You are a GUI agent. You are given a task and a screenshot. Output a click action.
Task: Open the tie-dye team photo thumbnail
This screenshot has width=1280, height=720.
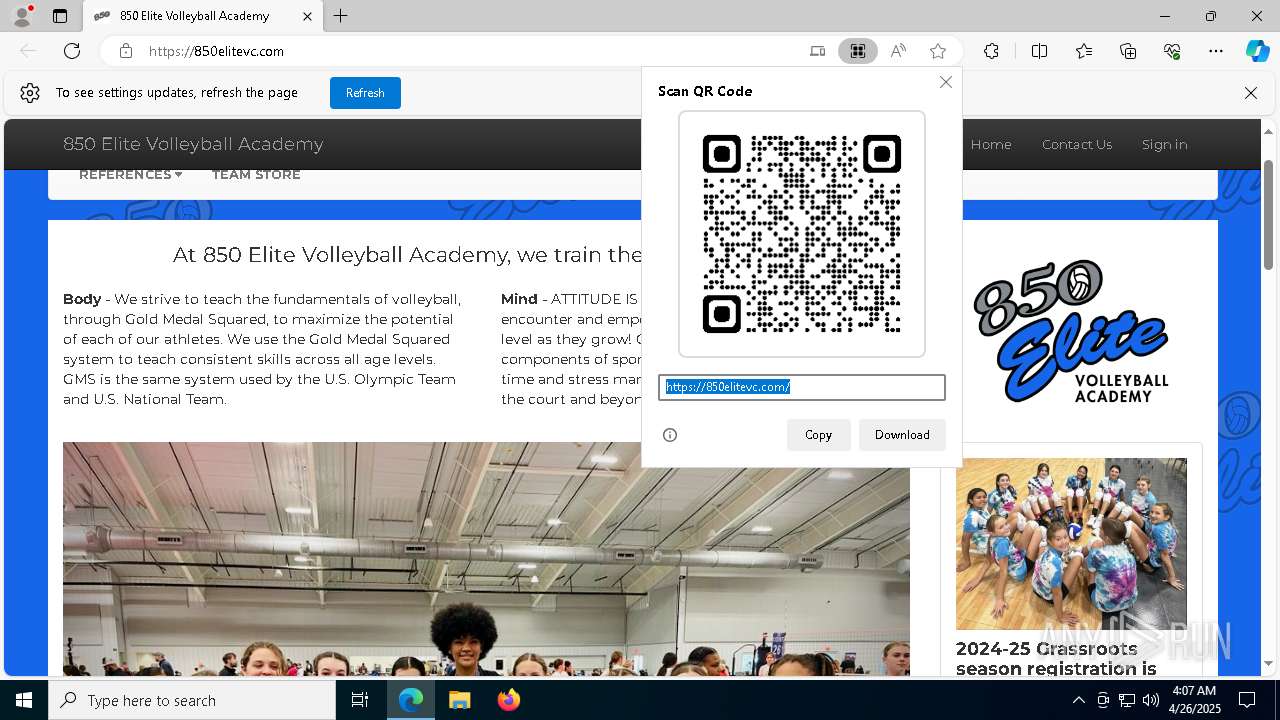(x=1071, y=544)
